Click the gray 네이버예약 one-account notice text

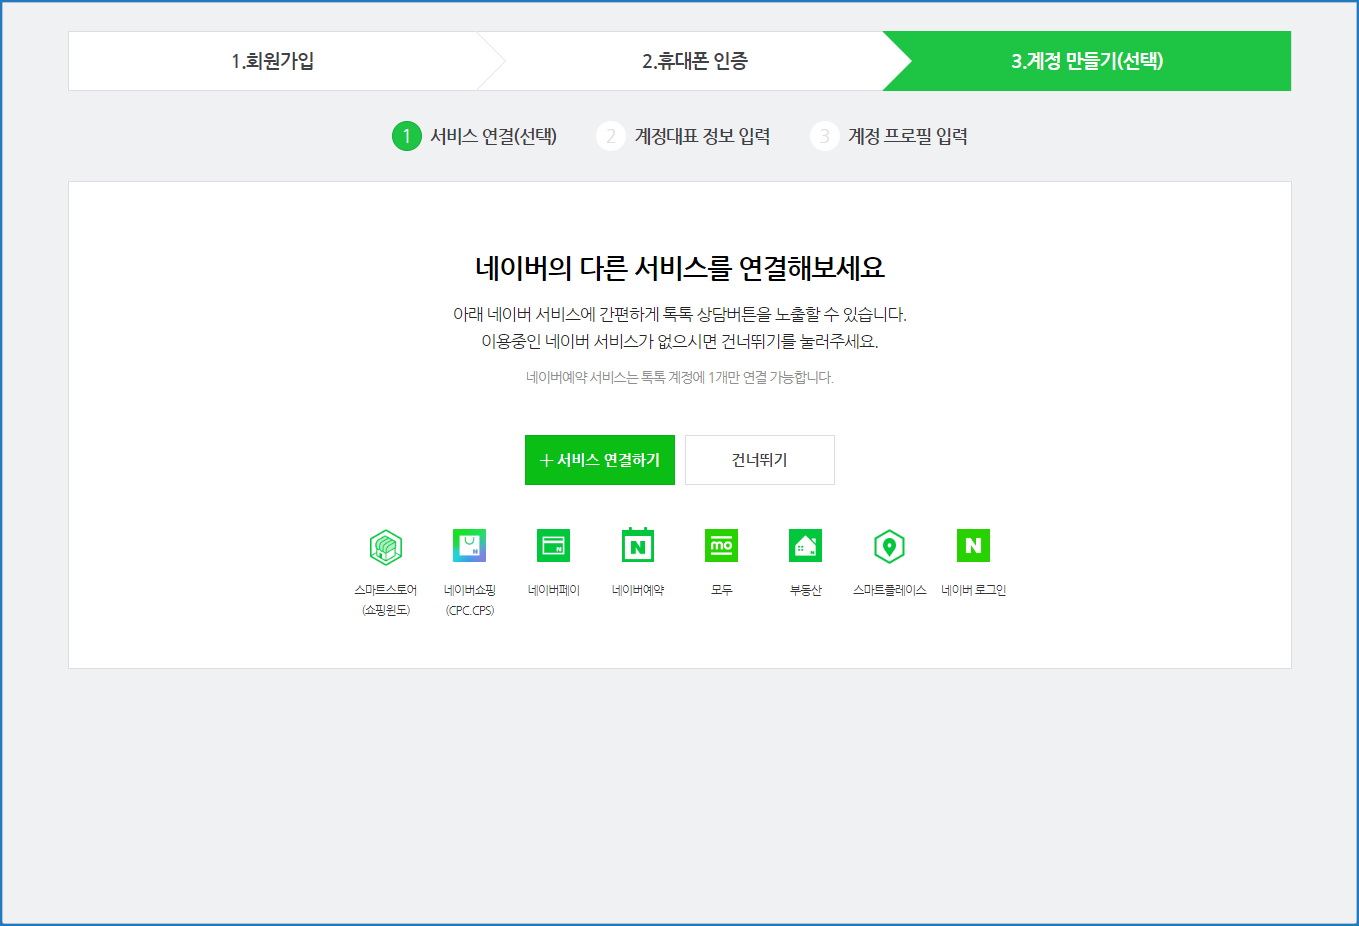[x=679, y=377]
